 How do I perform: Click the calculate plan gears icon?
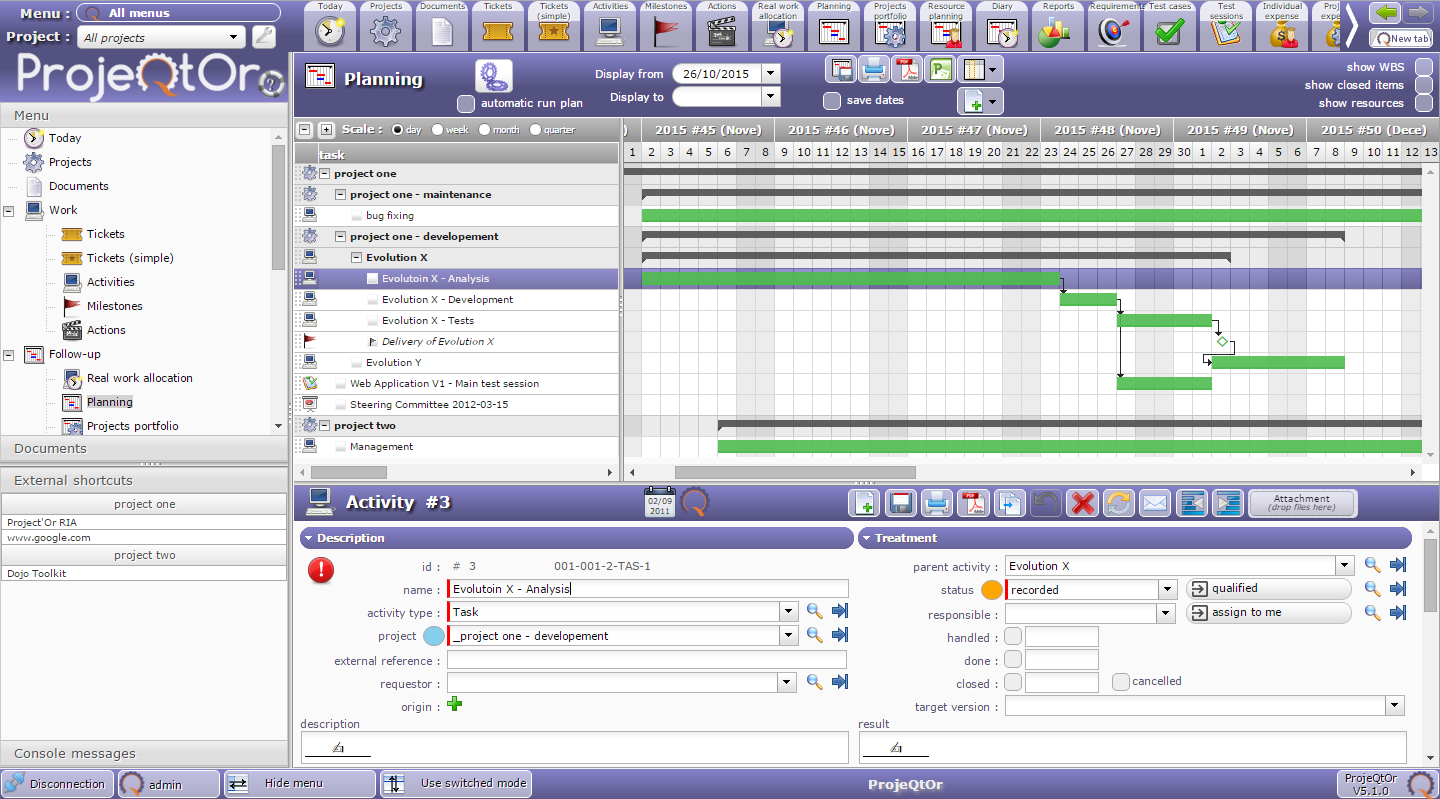[492, 76]
